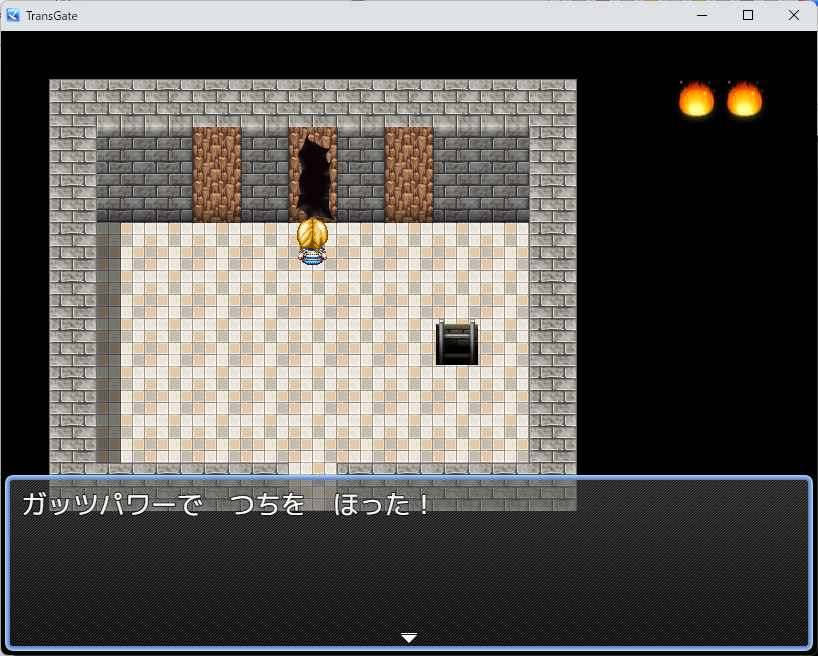Click the TransGate window title text
The height and width of the screenshot is (656, 818).
point(52,16)
